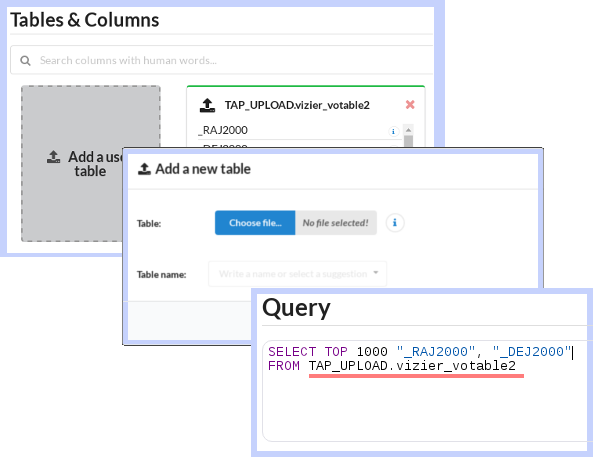600x463 pixels.
Task: Click the magnifier search icon
Action: point(25,60)
